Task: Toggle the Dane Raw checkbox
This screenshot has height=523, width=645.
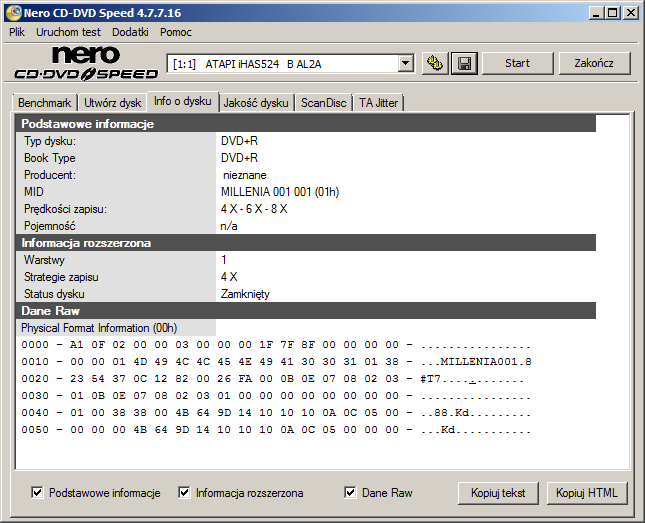Action: 350,492
